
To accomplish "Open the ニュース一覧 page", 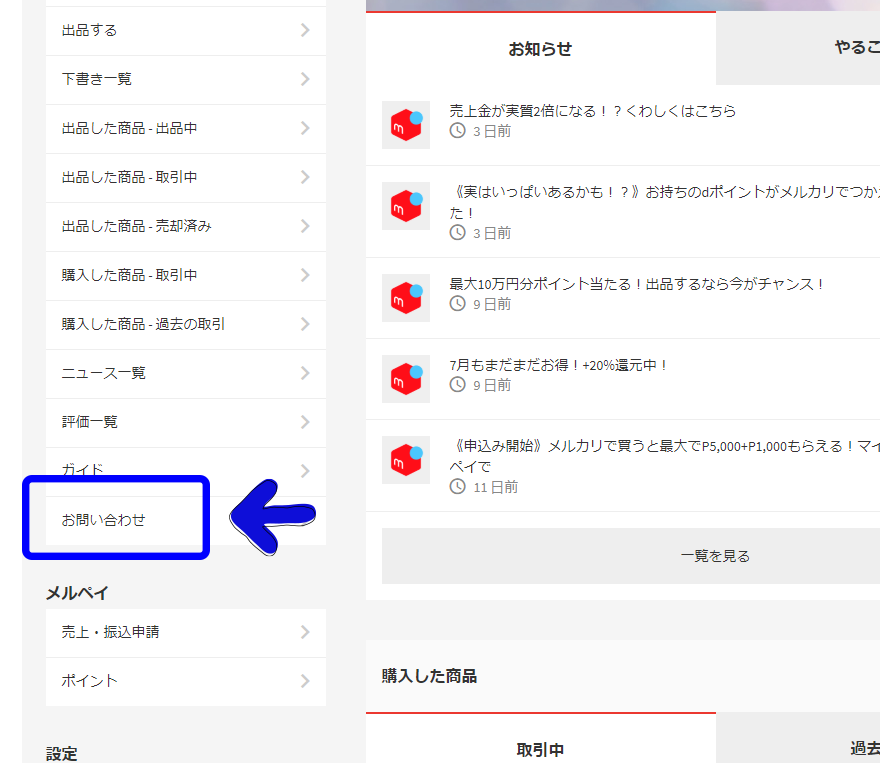I will click(x=185, y=373).
